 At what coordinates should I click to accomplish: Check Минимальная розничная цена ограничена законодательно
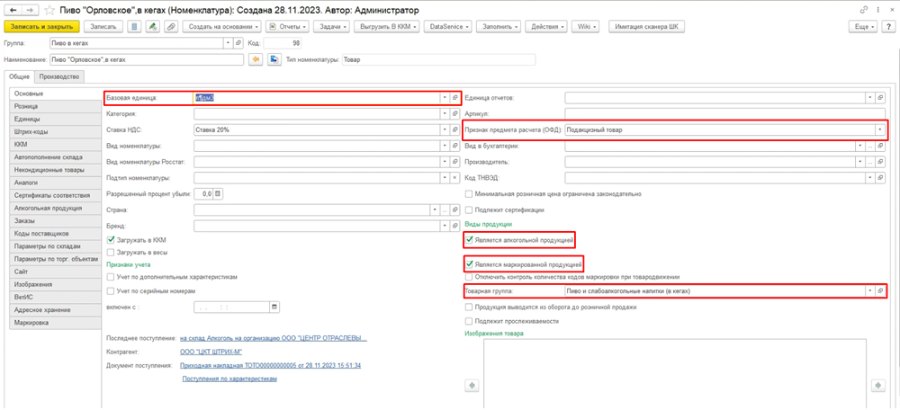[x=470, y=194]
